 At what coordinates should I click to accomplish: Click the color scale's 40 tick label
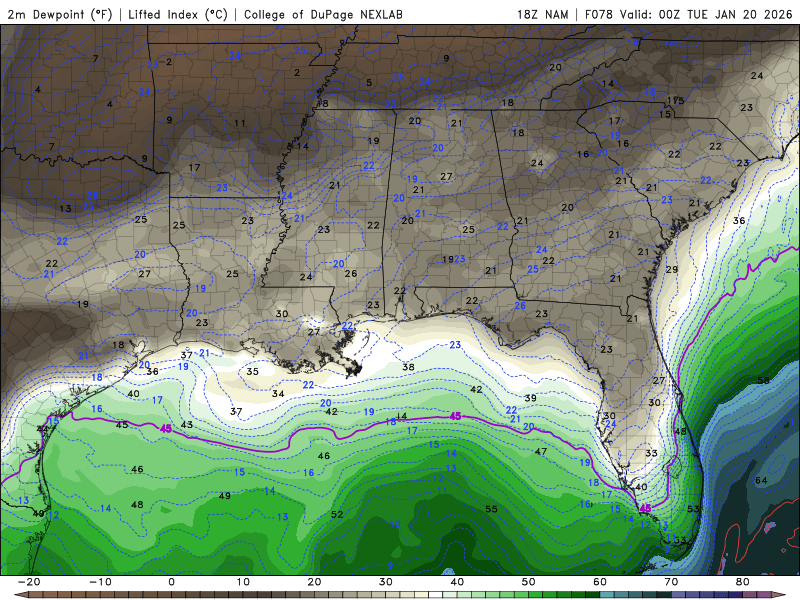pos(457,582)
